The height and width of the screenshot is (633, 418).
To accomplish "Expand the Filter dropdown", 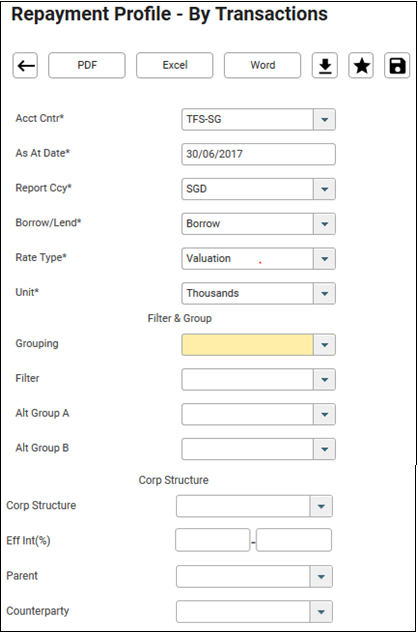I will 324,379.
